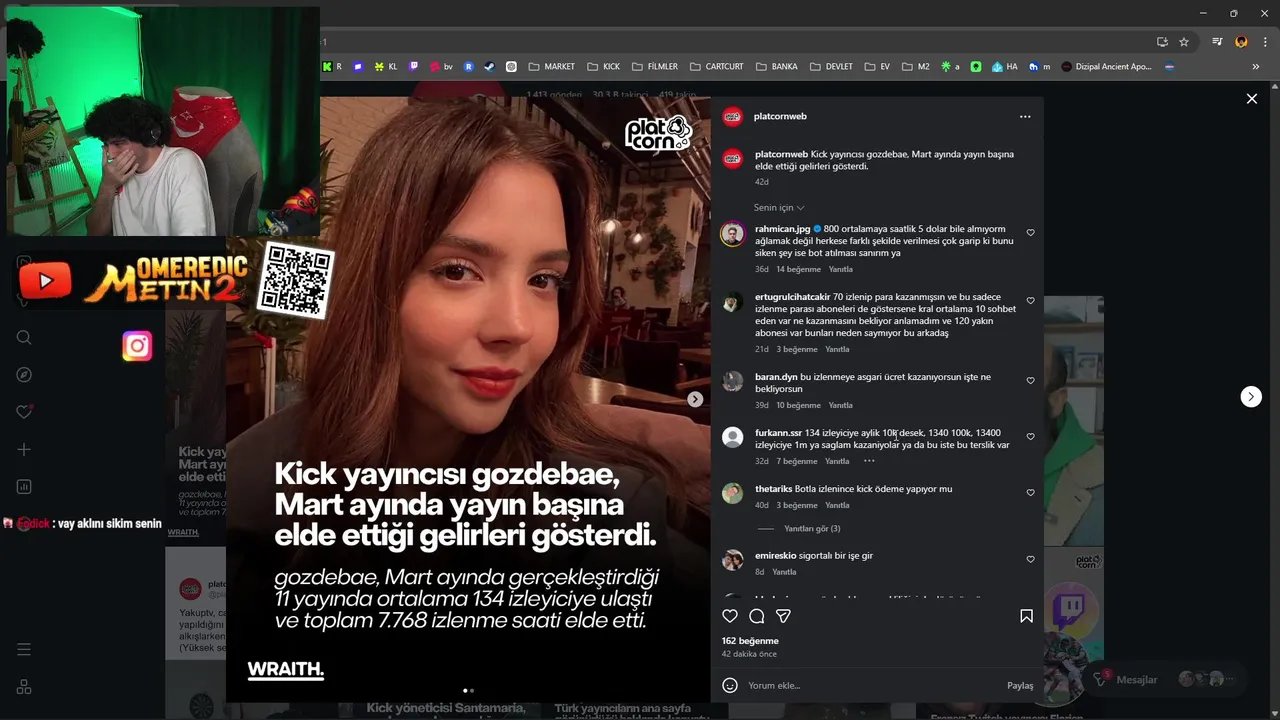Like rahmican.jpg's comment
The height and width of the screenshot is (720, 1280).
pyautogui.click(x=1030, y=233)
